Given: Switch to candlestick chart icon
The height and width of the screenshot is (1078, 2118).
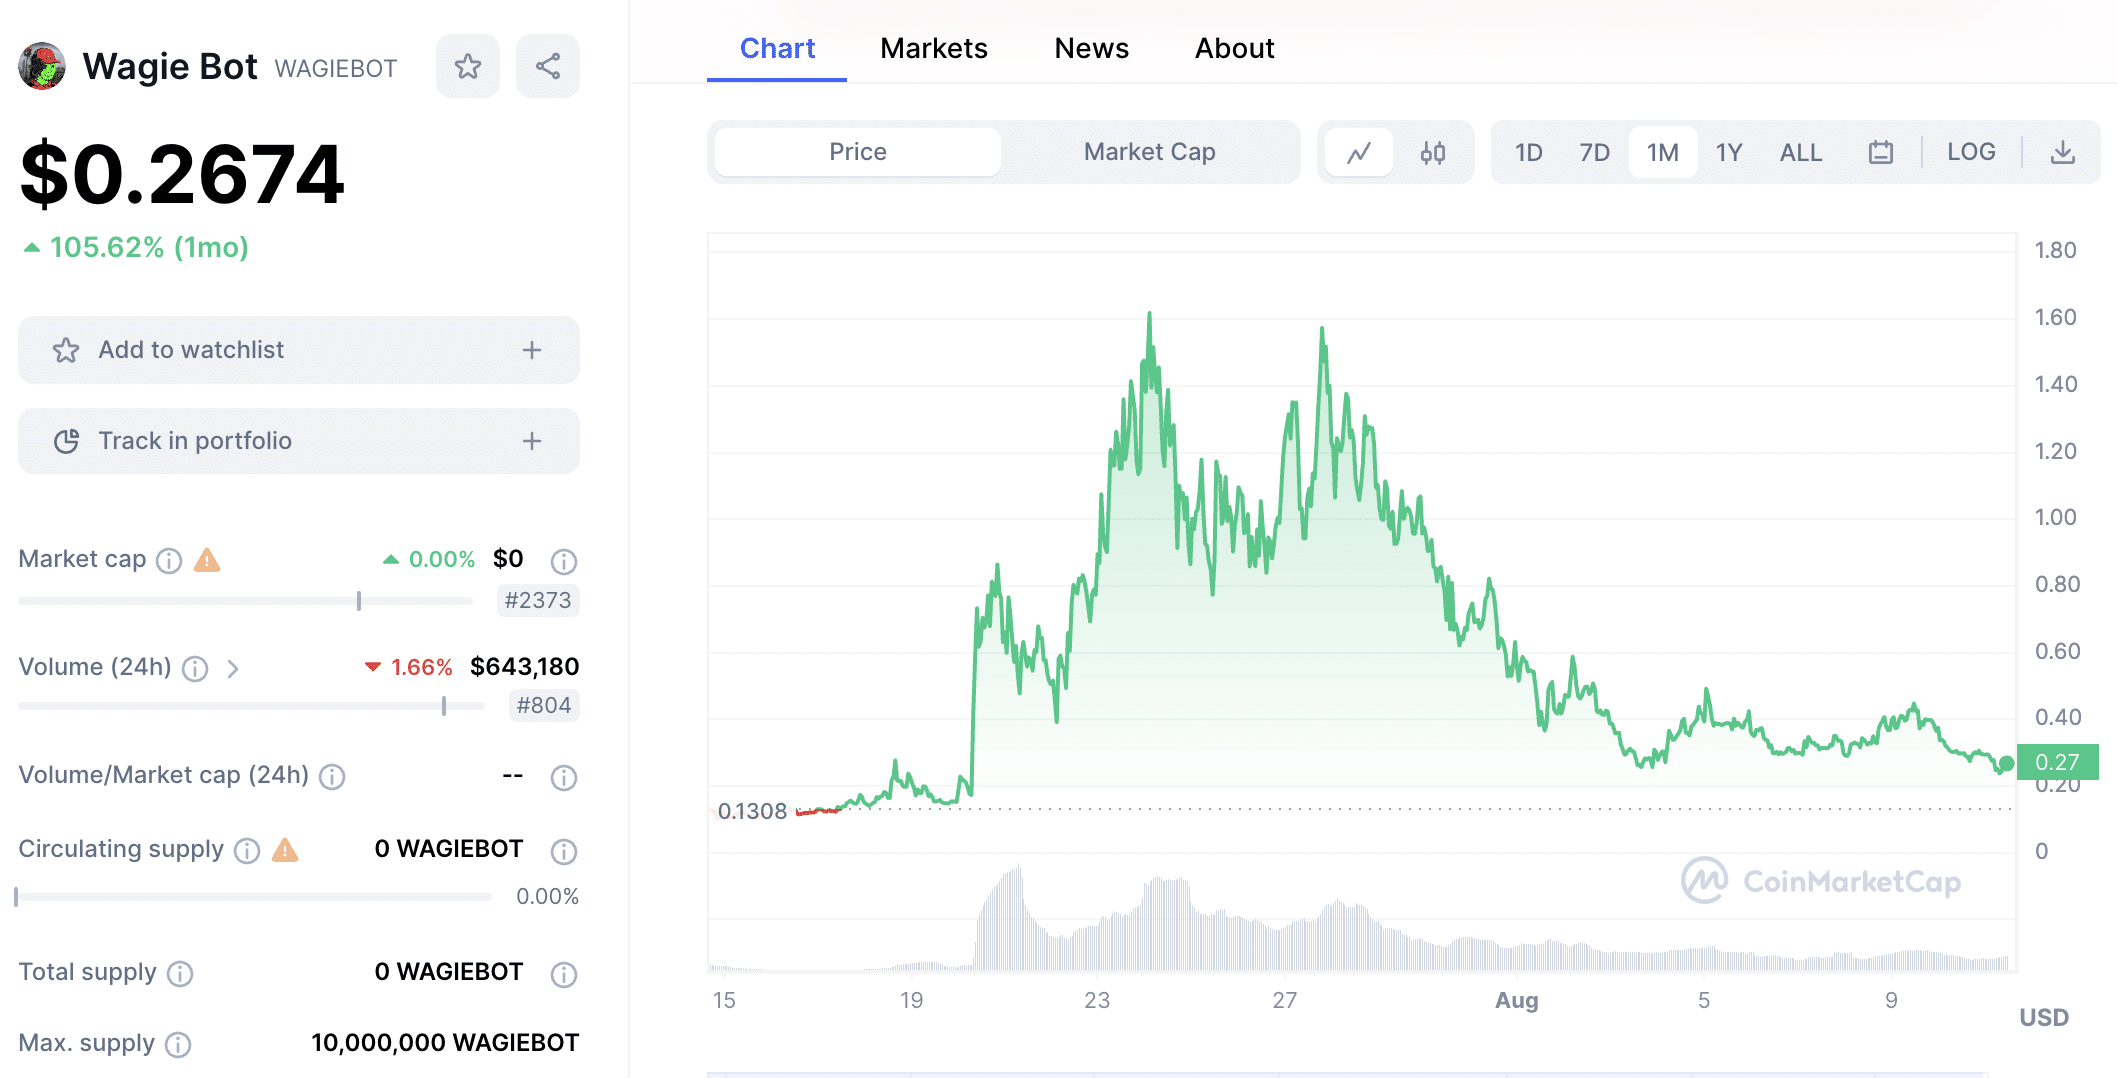Looking at the screenshot, I should pyautogui.click(x=1433, y=153).
